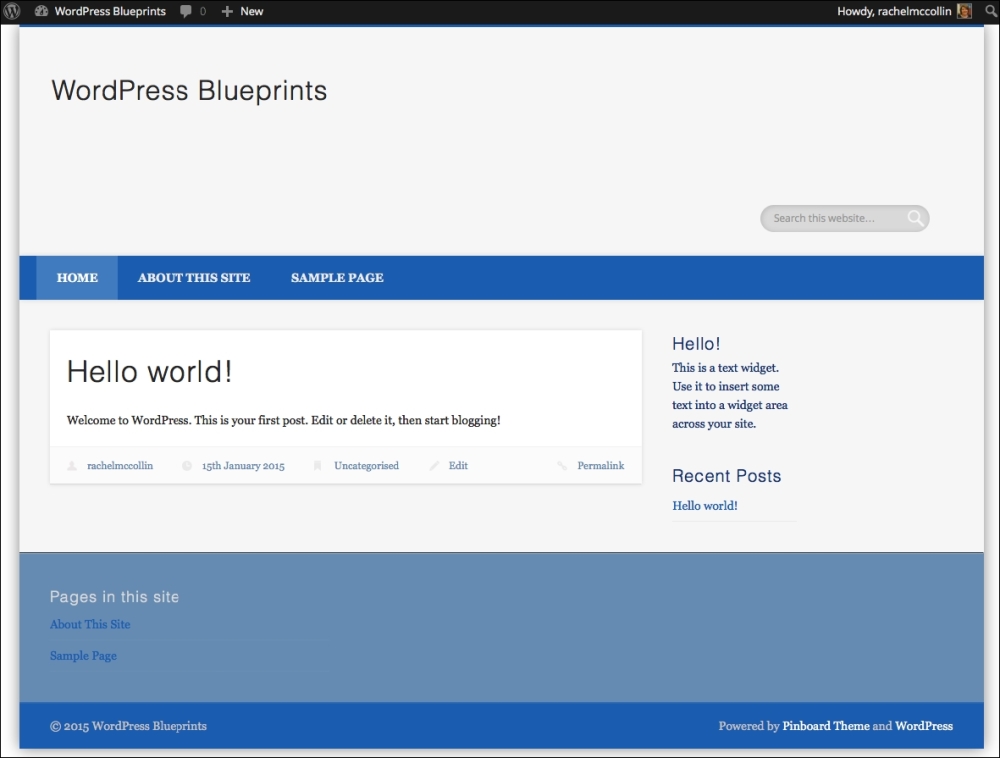Click the clock icon beside the post date
The image size is (1000, 758).
187,466
